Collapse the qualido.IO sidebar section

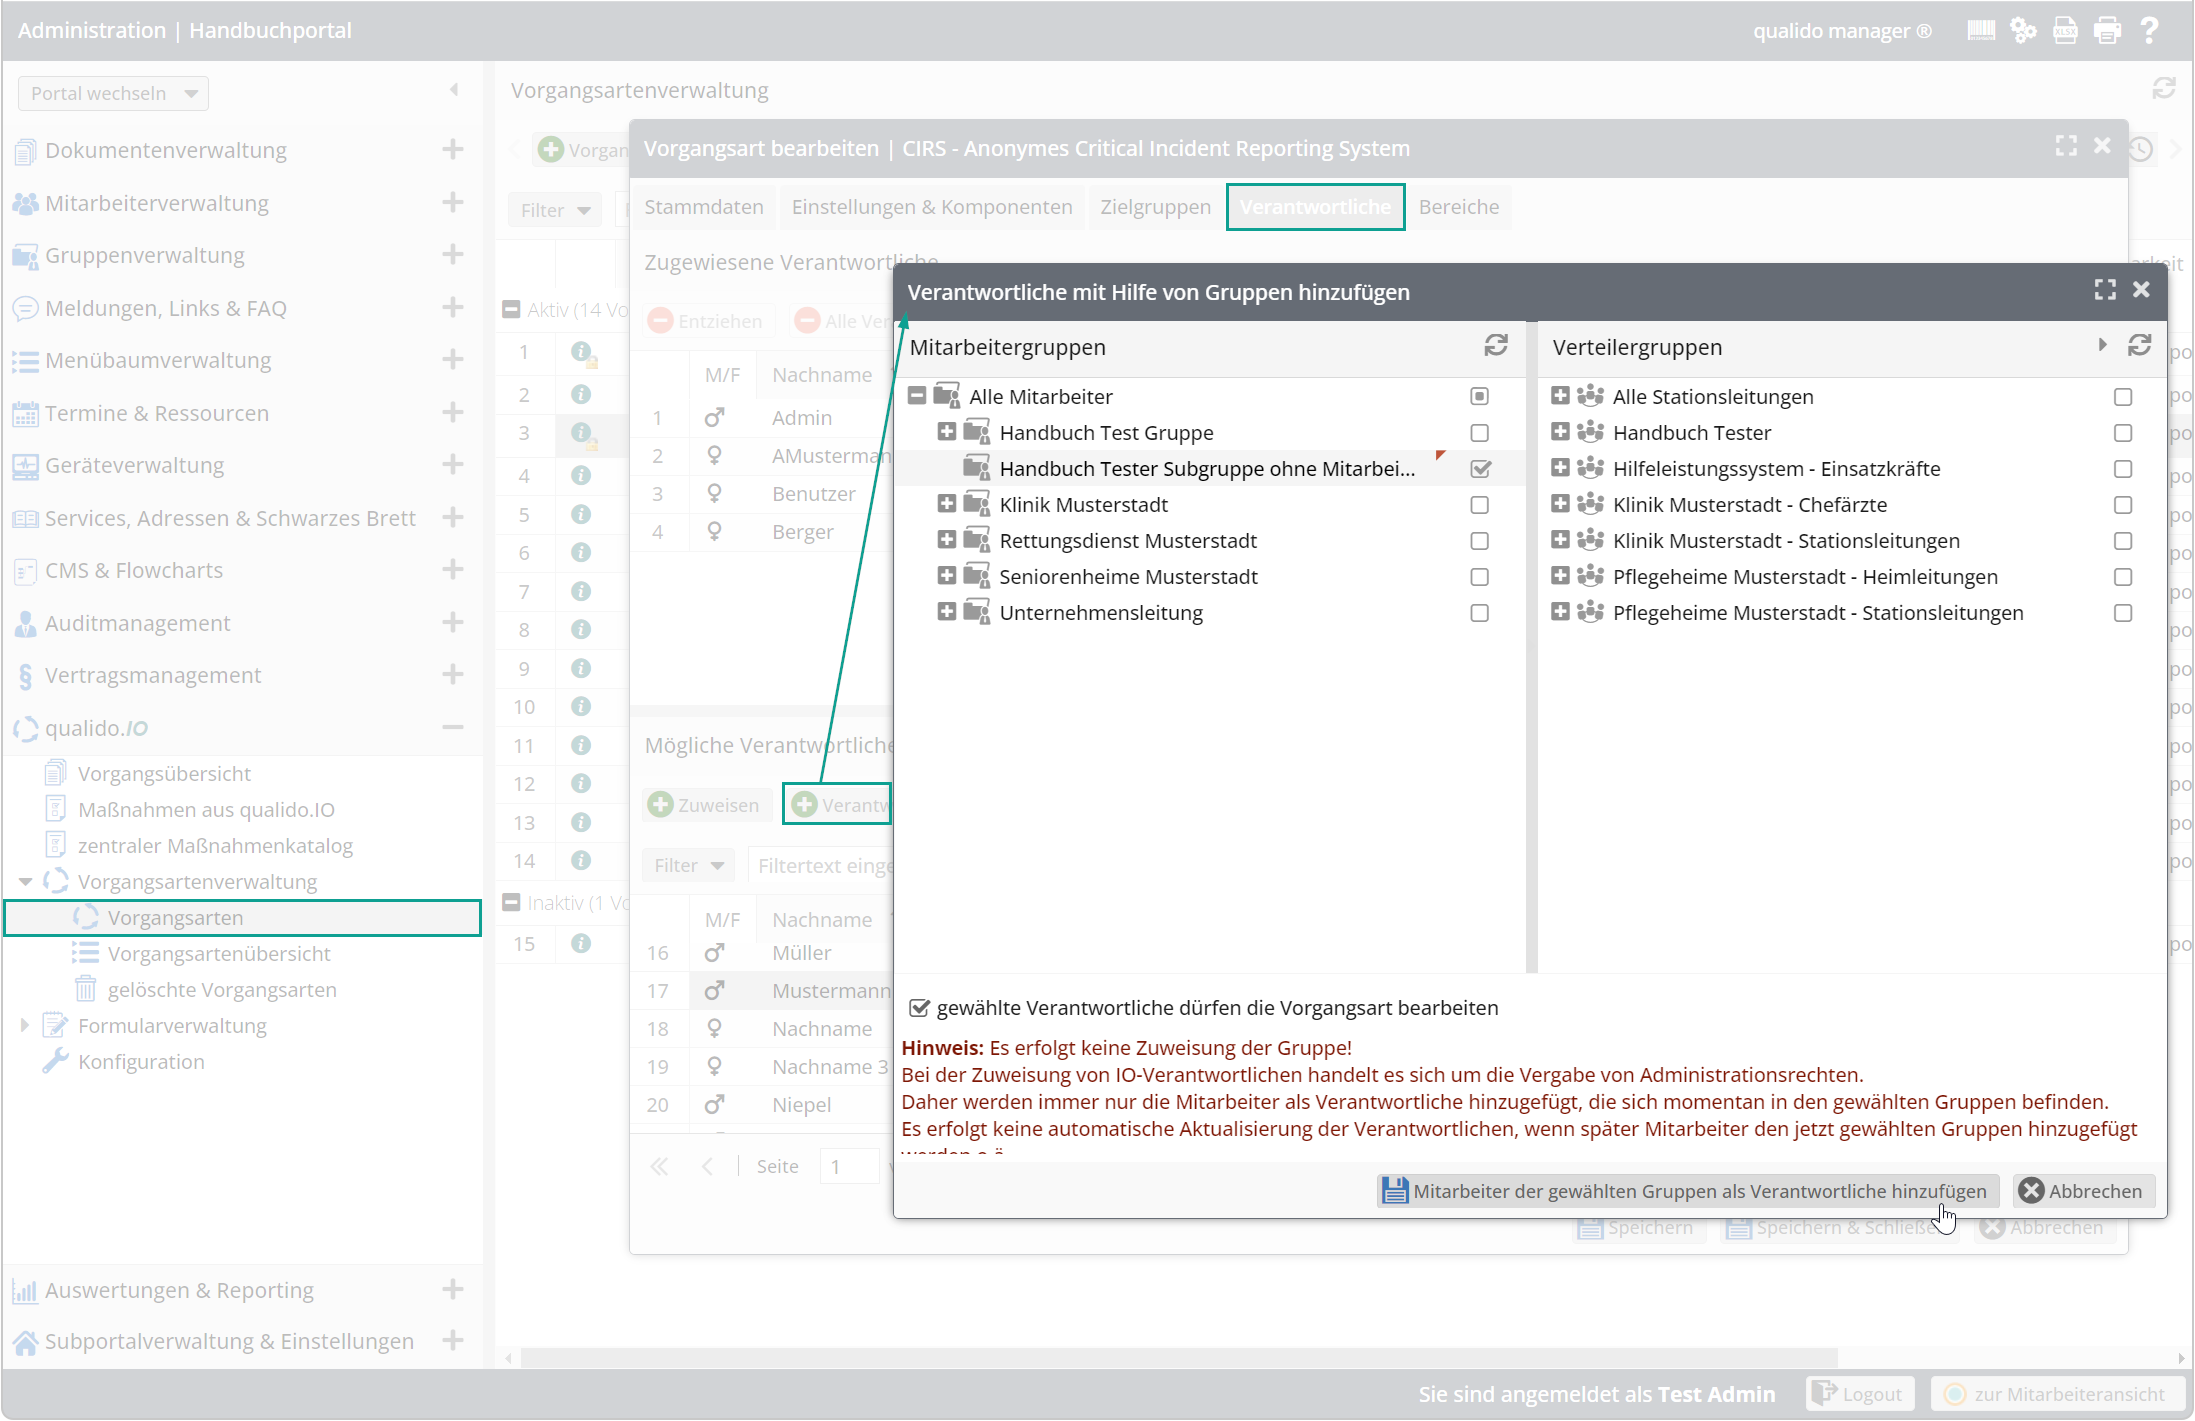click(x=453, y=728)
